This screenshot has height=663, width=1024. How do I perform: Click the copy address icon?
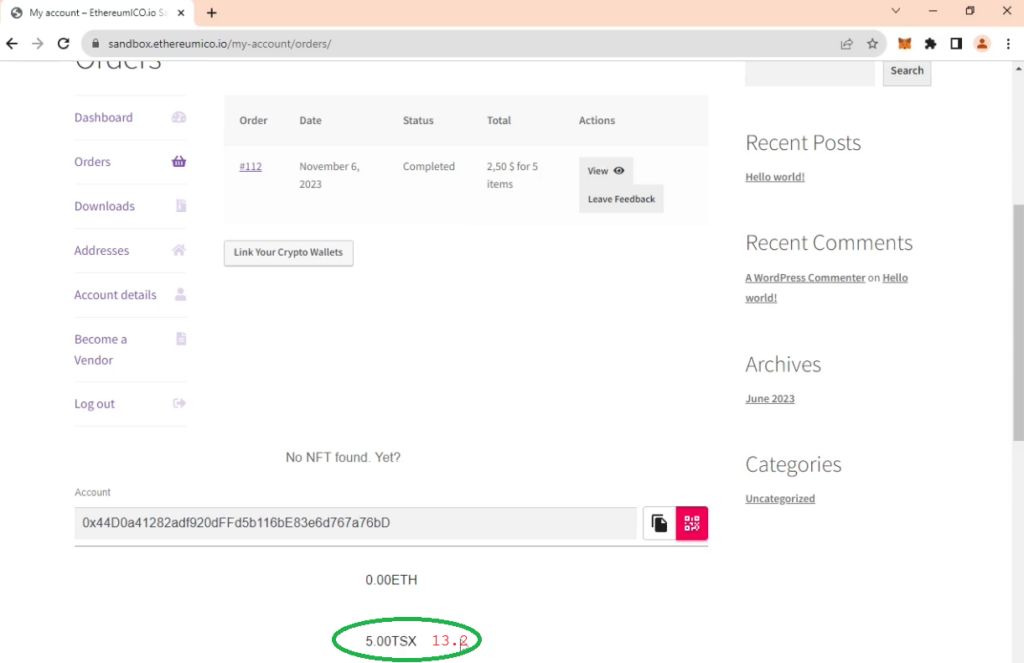click(x=659, y=523)
